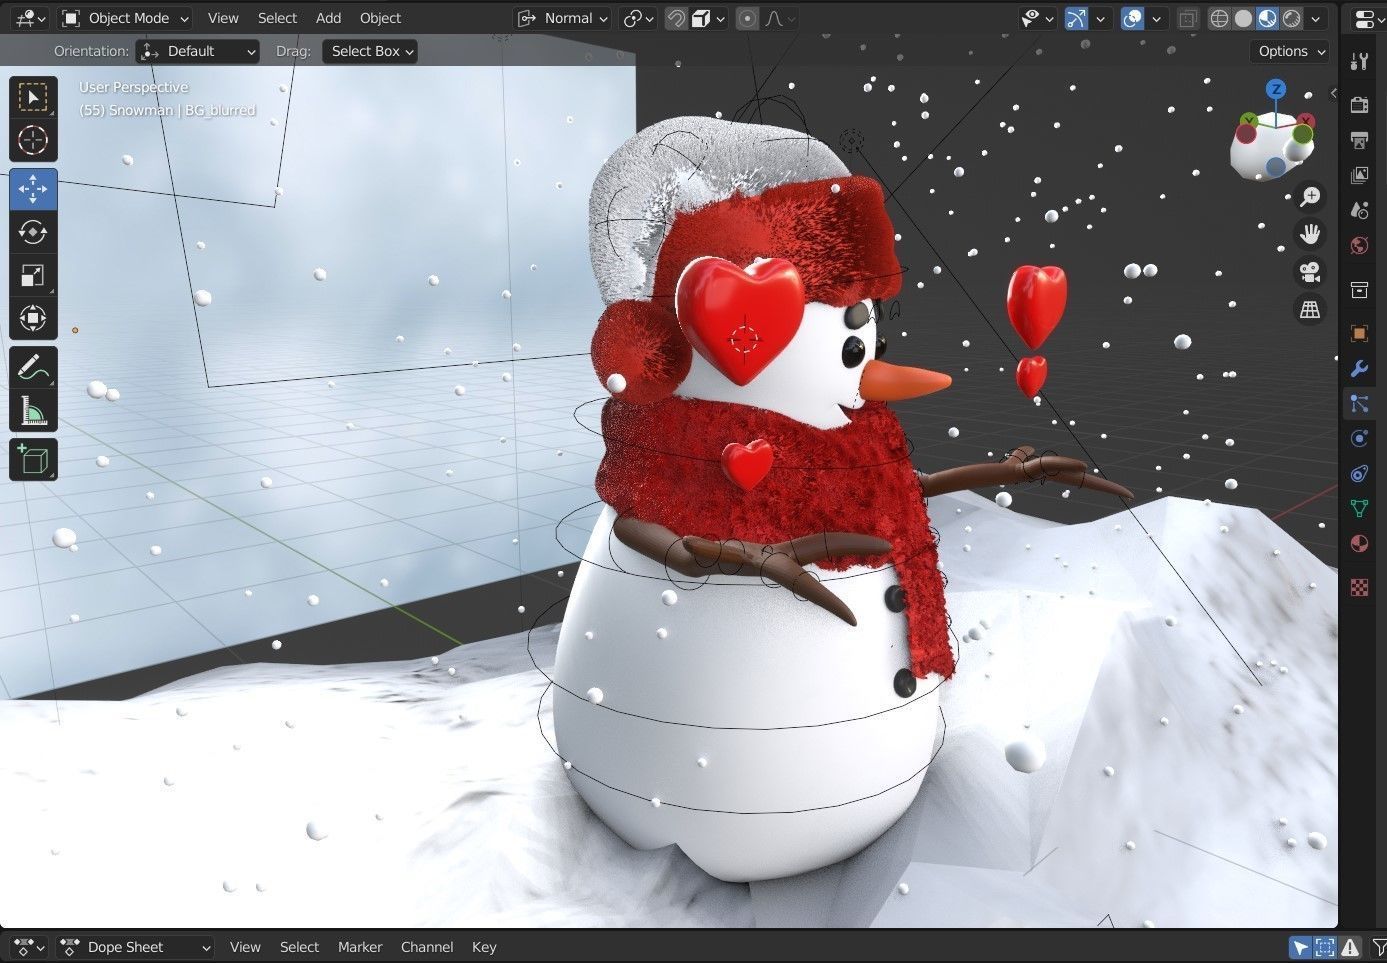1387x963 pixels.
Task: Open the Orientation Default dropdown
Action: pos(198,51)
